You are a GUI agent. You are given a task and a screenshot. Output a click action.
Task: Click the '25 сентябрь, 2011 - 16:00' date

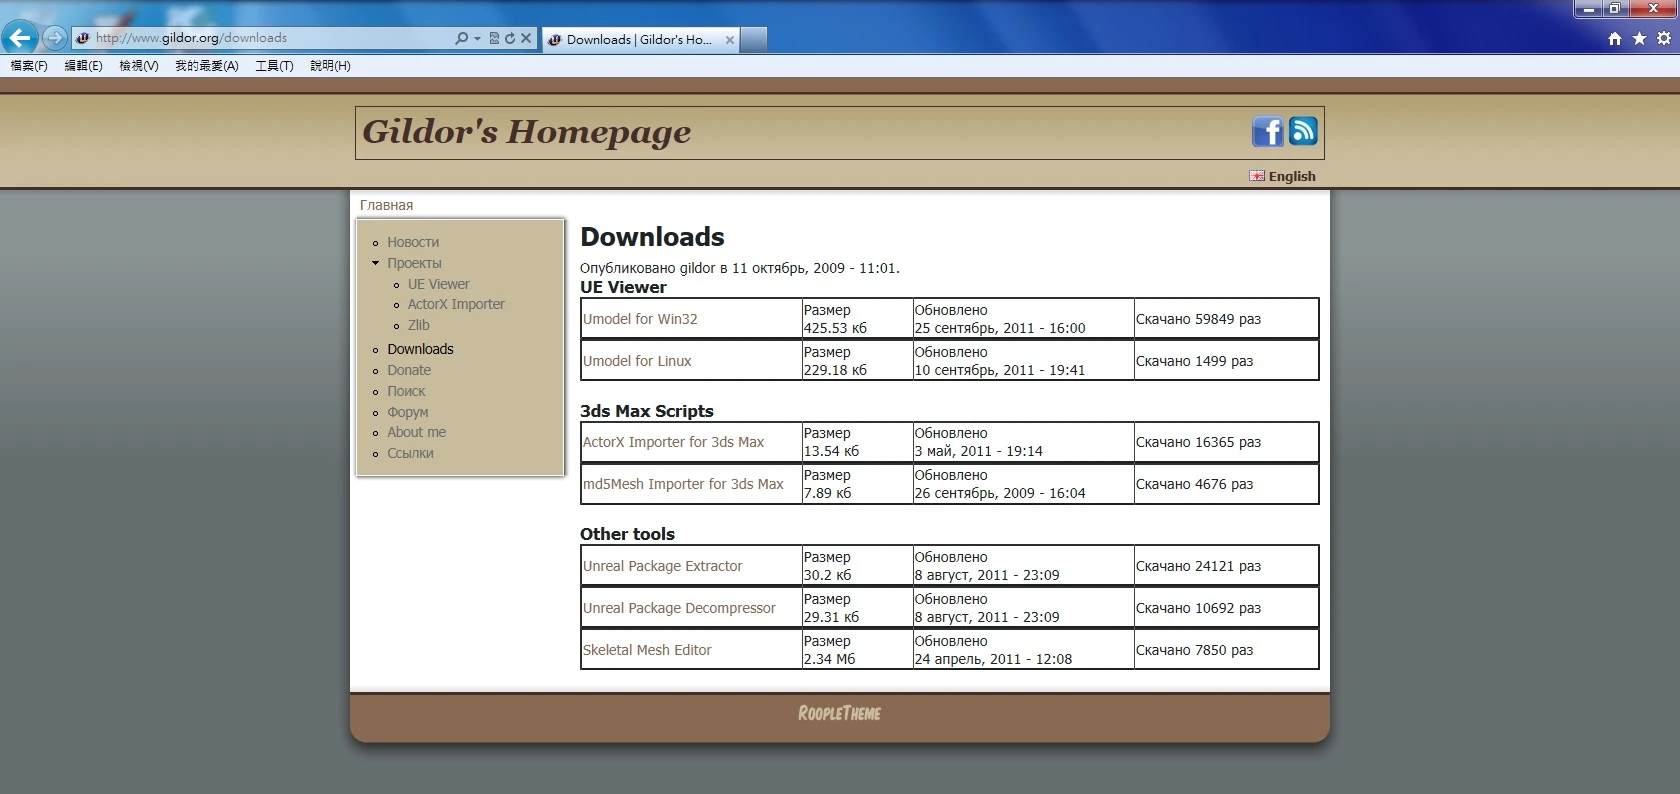tap(1000, 328)
